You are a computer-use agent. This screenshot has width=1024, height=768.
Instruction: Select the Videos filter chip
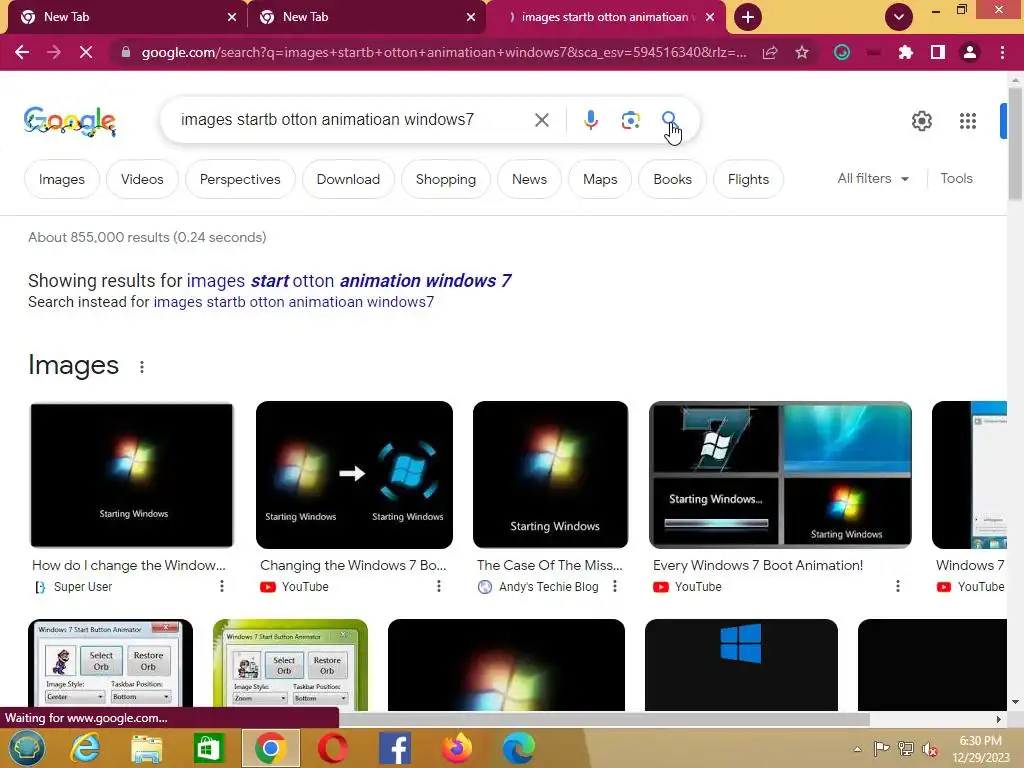tap(142, 179)
